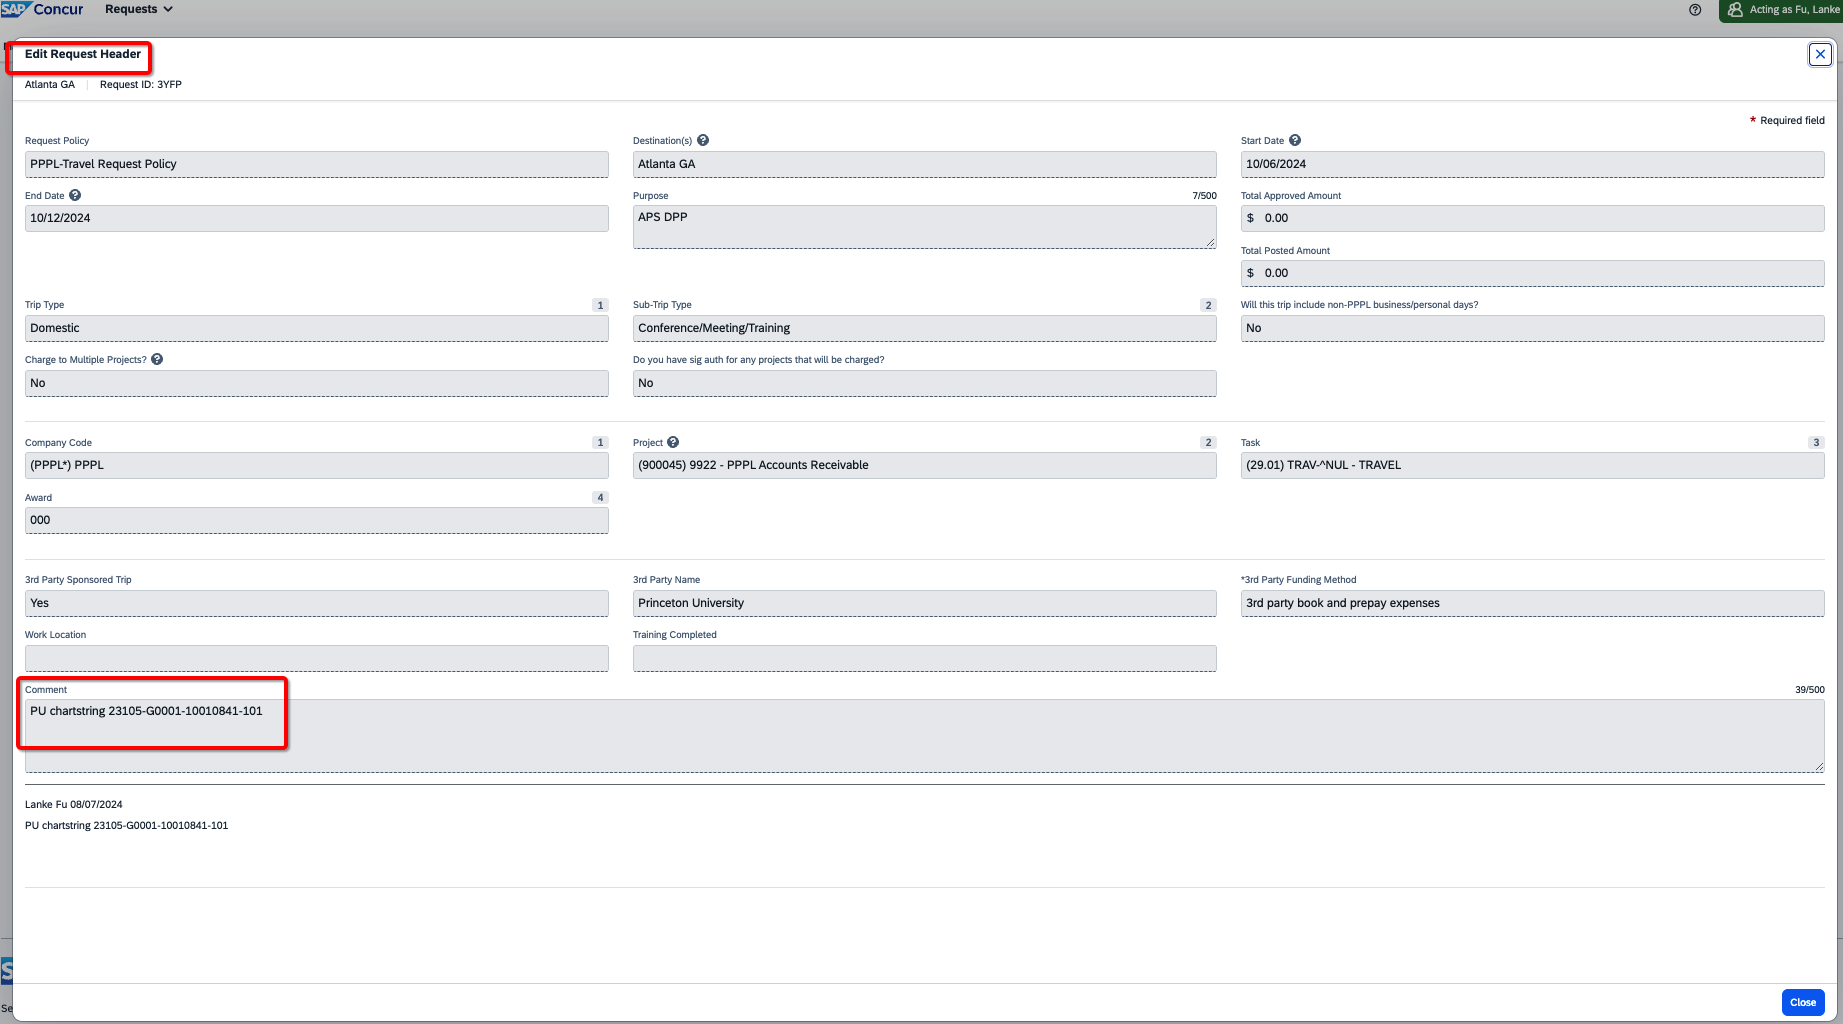Image resolution: width=1843 pixels, height=1024 pixels.
Task: Close the Edit Request Header dialog with X
Action: [1820, 54]
